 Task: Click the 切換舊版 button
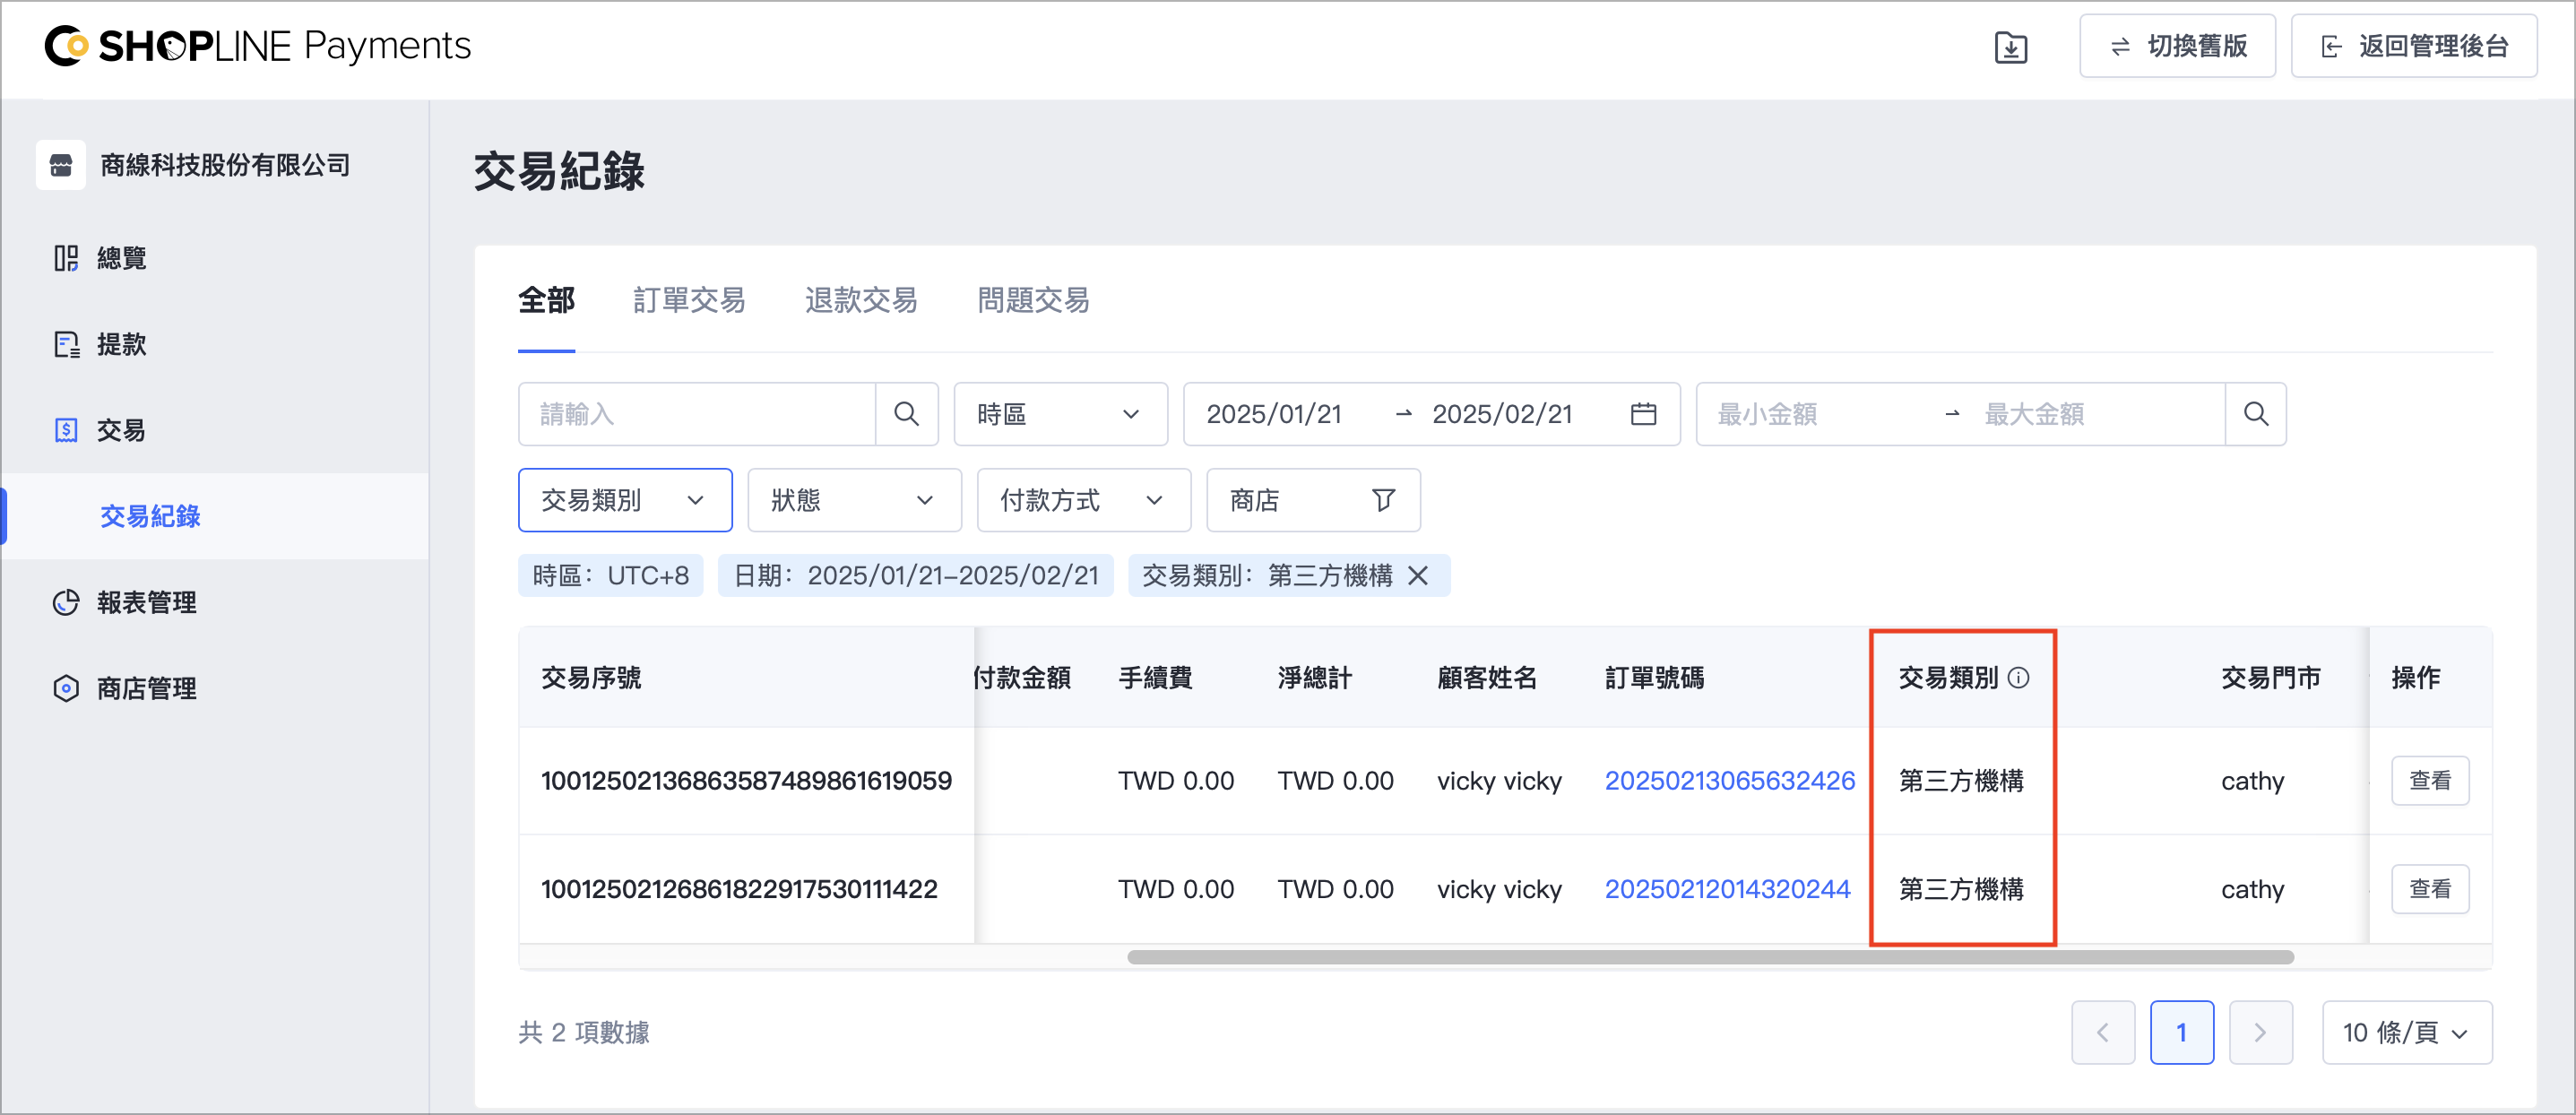[2177, 46]
